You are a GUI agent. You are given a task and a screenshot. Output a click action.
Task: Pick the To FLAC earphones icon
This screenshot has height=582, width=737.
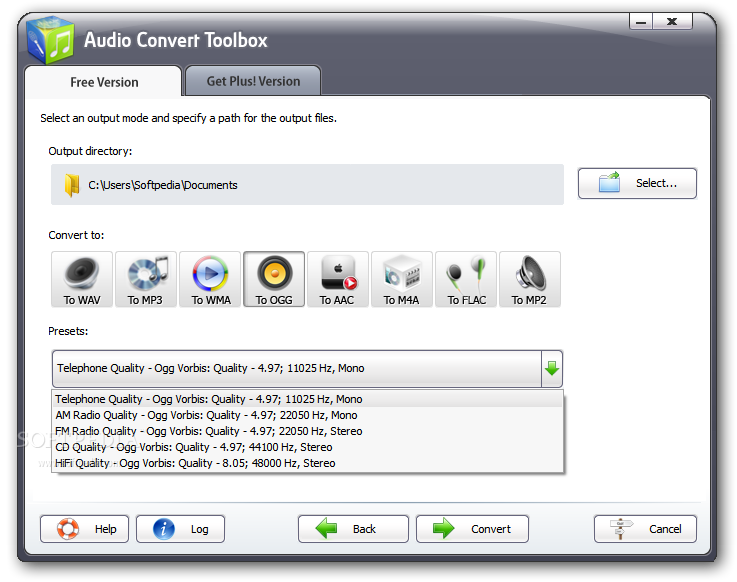(466, 279)
